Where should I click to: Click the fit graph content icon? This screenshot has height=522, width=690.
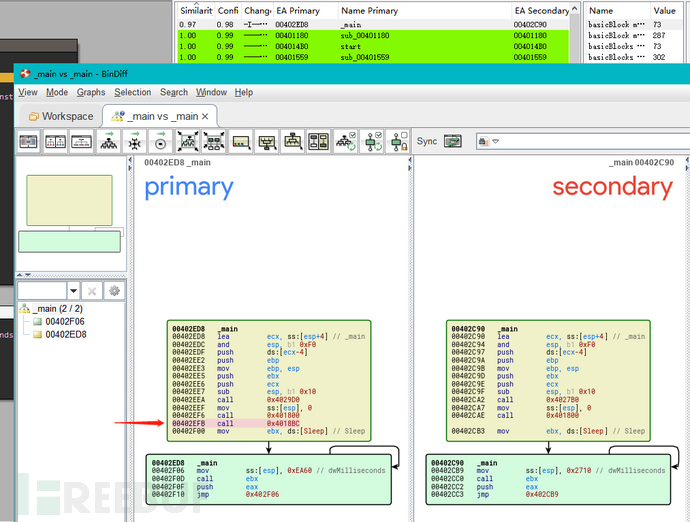[x=187, y=142]
